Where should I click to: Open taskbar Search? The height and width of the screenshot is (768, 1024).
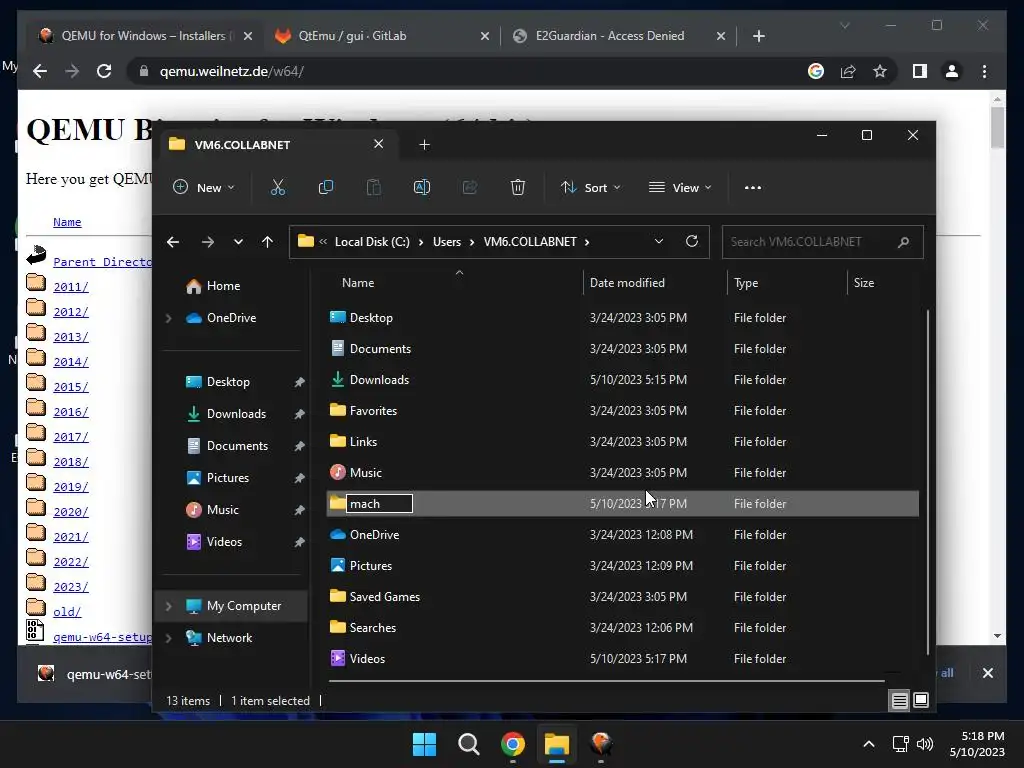pyautogui.click(x=469, y=744)
